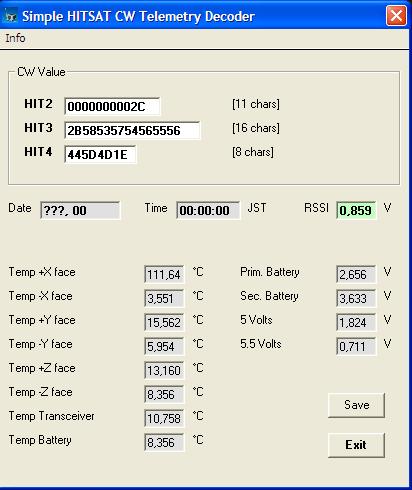Click the Exit button
The height and width of the screenshot is (490, 412).
coord(356,445)
